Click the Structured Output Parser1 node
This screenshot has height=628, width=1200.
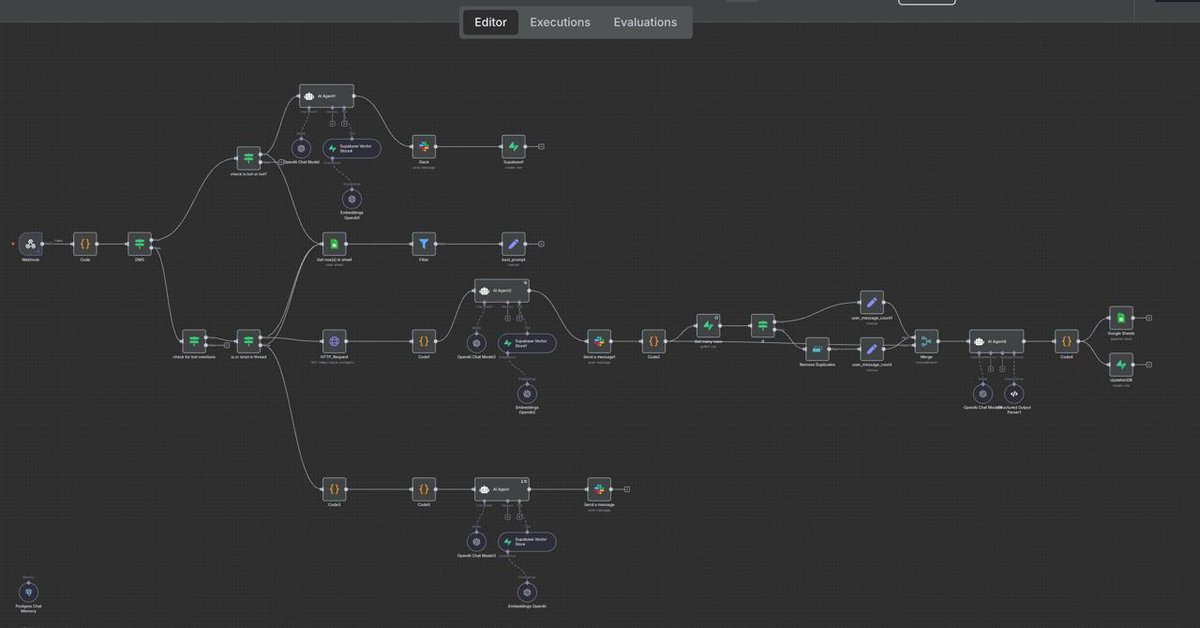point(1015,393)
